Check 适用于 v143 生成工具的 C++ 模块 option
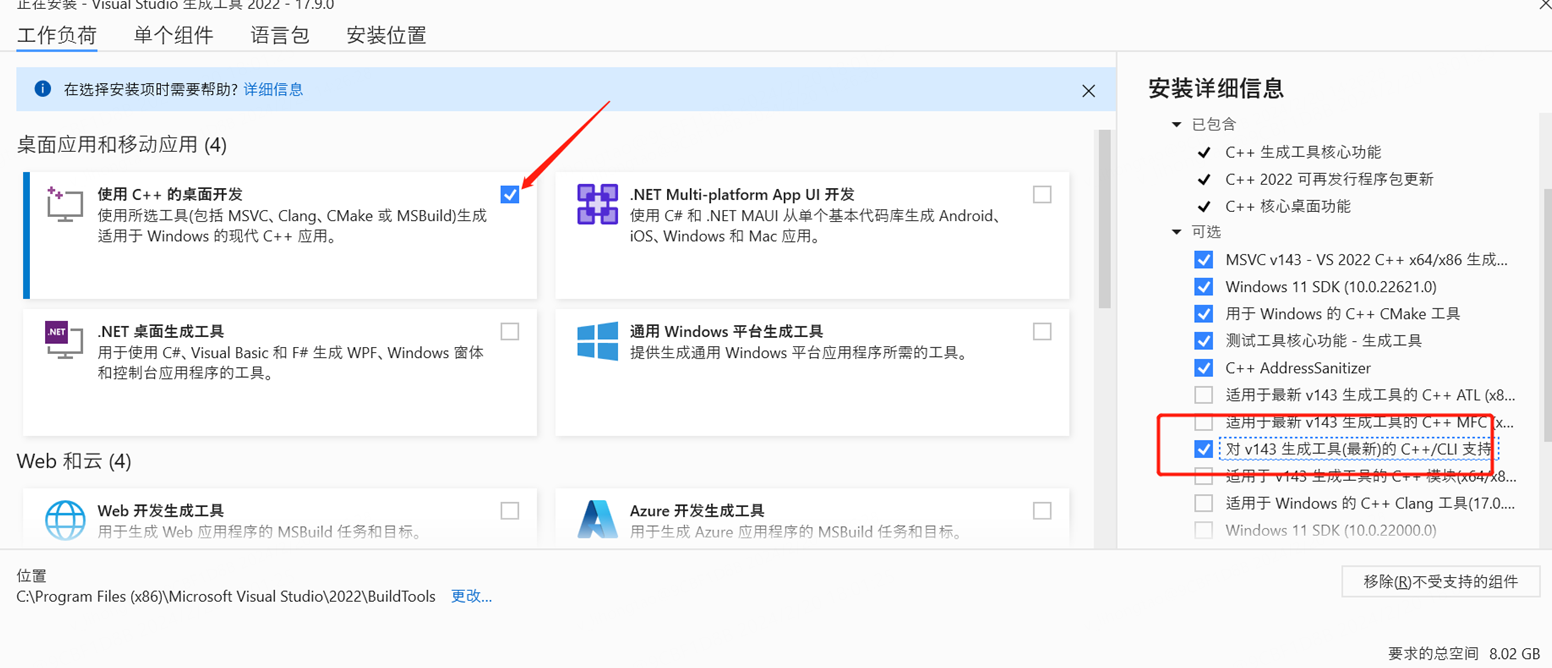Viewport: 1552px width, 668px height. [x=1204, y=476]
